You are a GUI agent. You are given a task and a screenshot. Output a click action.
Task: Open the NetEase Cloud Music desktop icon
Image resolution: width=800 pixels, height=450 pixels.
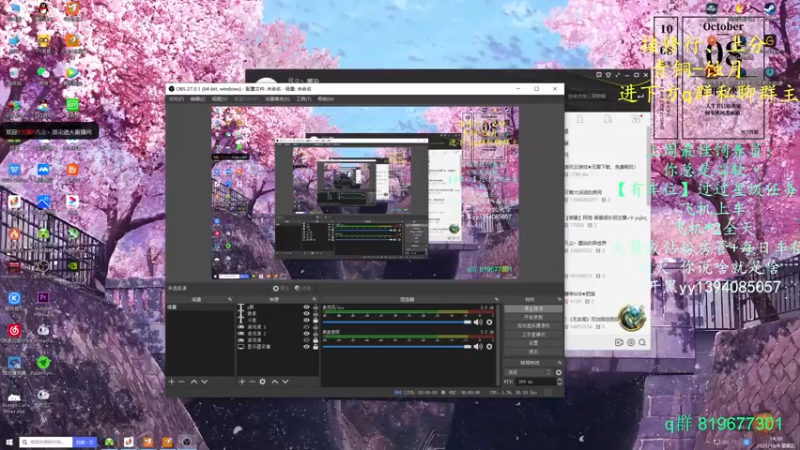tap(14, 331)
